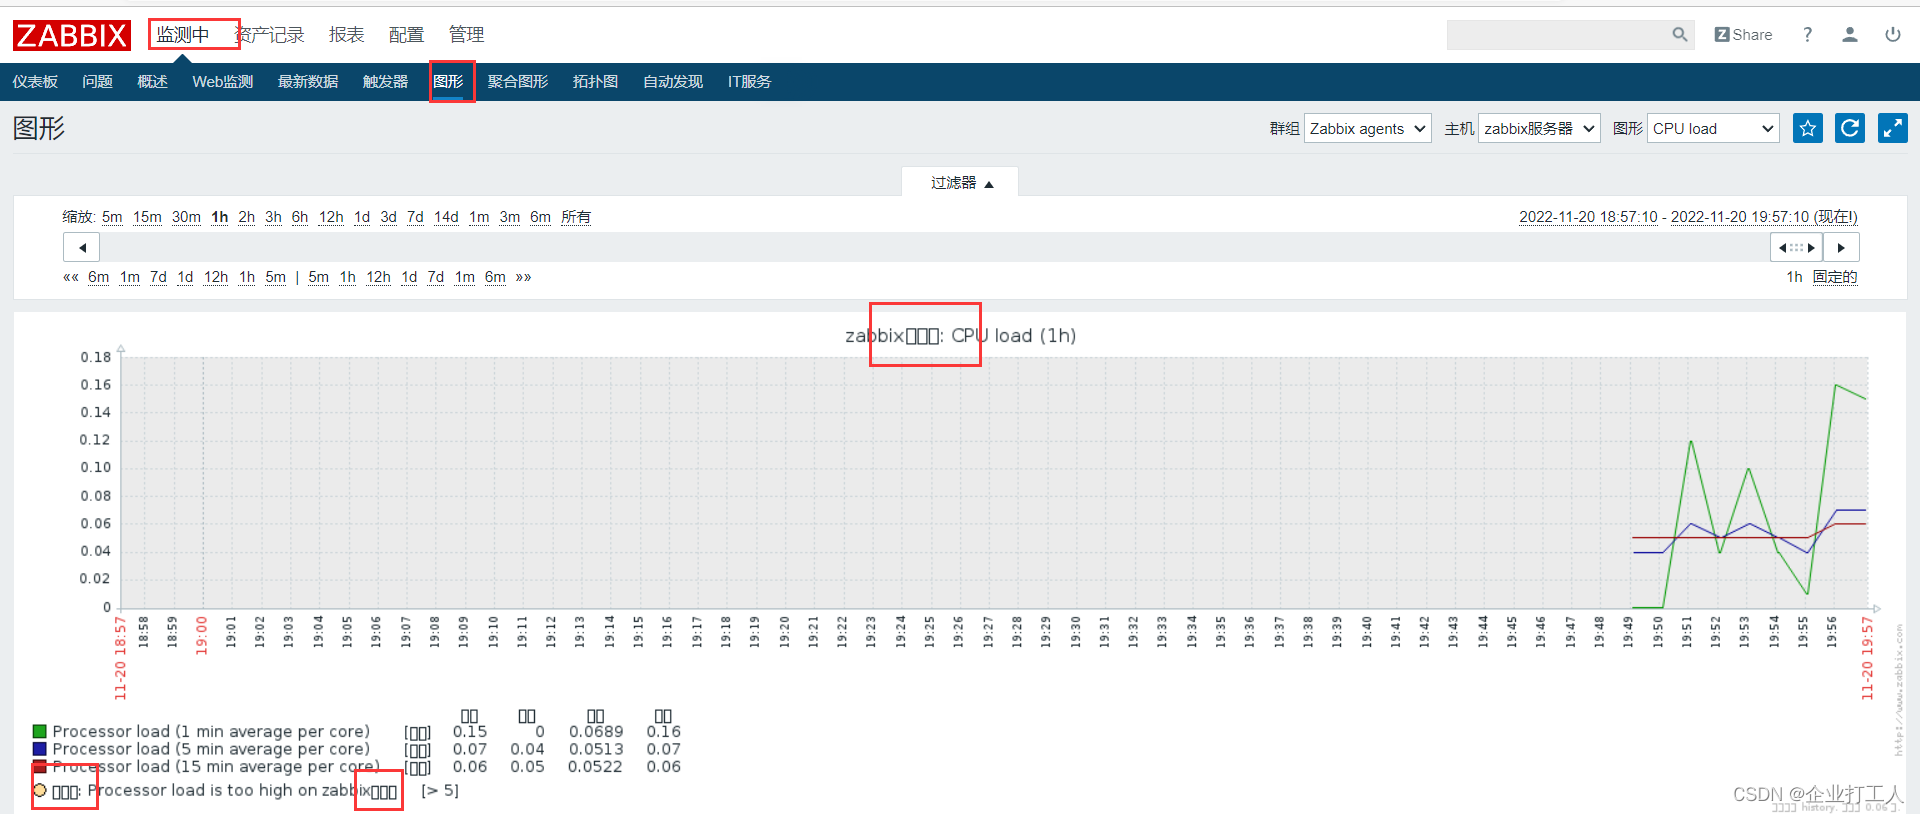Open the 管理 top menu

point(466,35)
